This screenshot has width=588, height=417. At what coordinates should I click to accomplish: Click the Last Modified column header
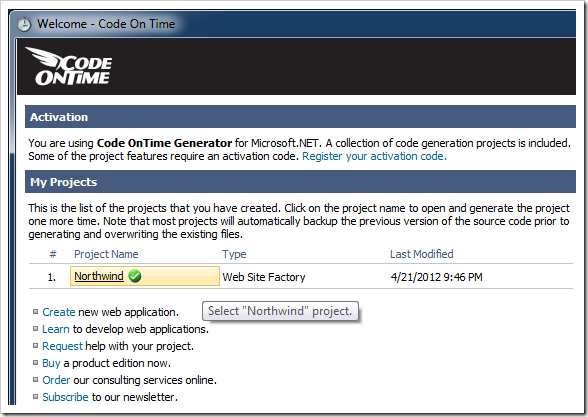coord(422,254)
